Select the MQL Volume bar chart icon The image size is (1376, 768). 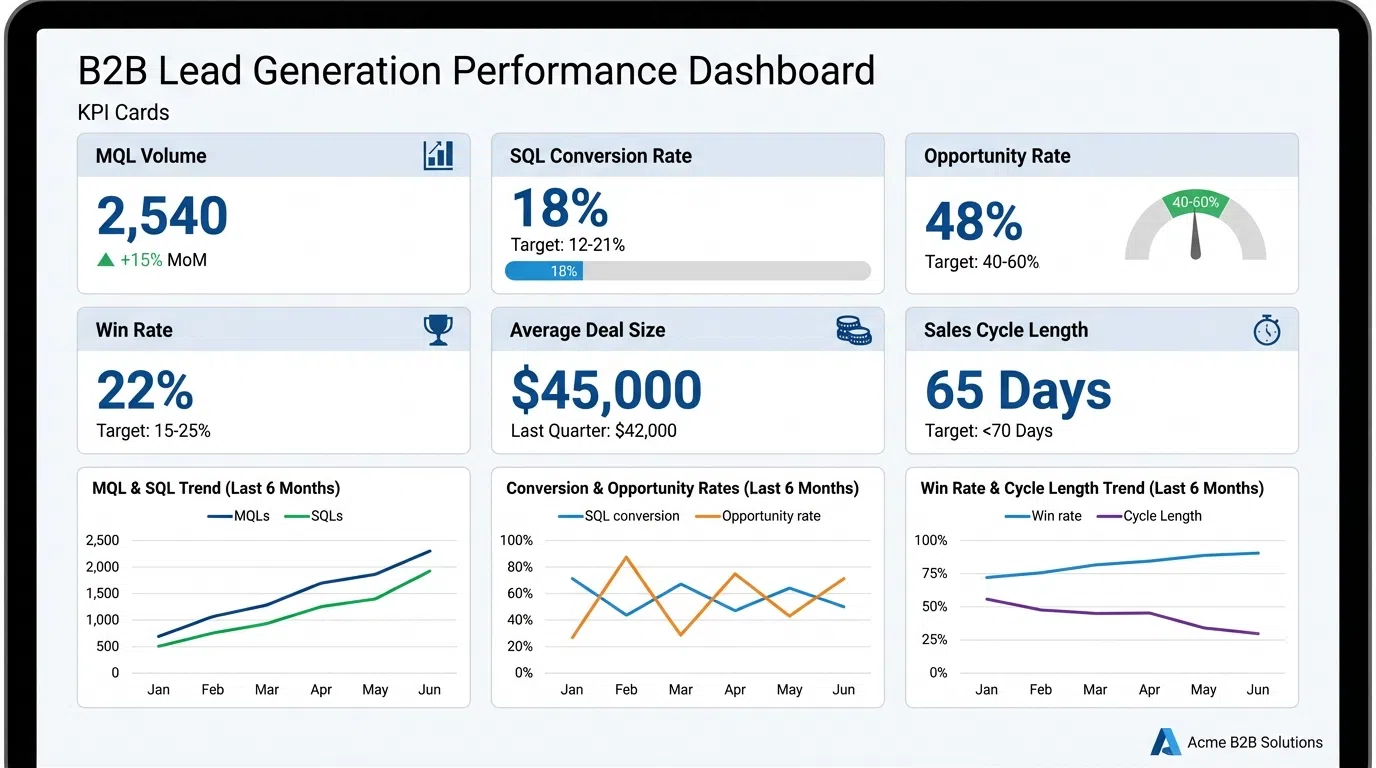pos(438,155)
